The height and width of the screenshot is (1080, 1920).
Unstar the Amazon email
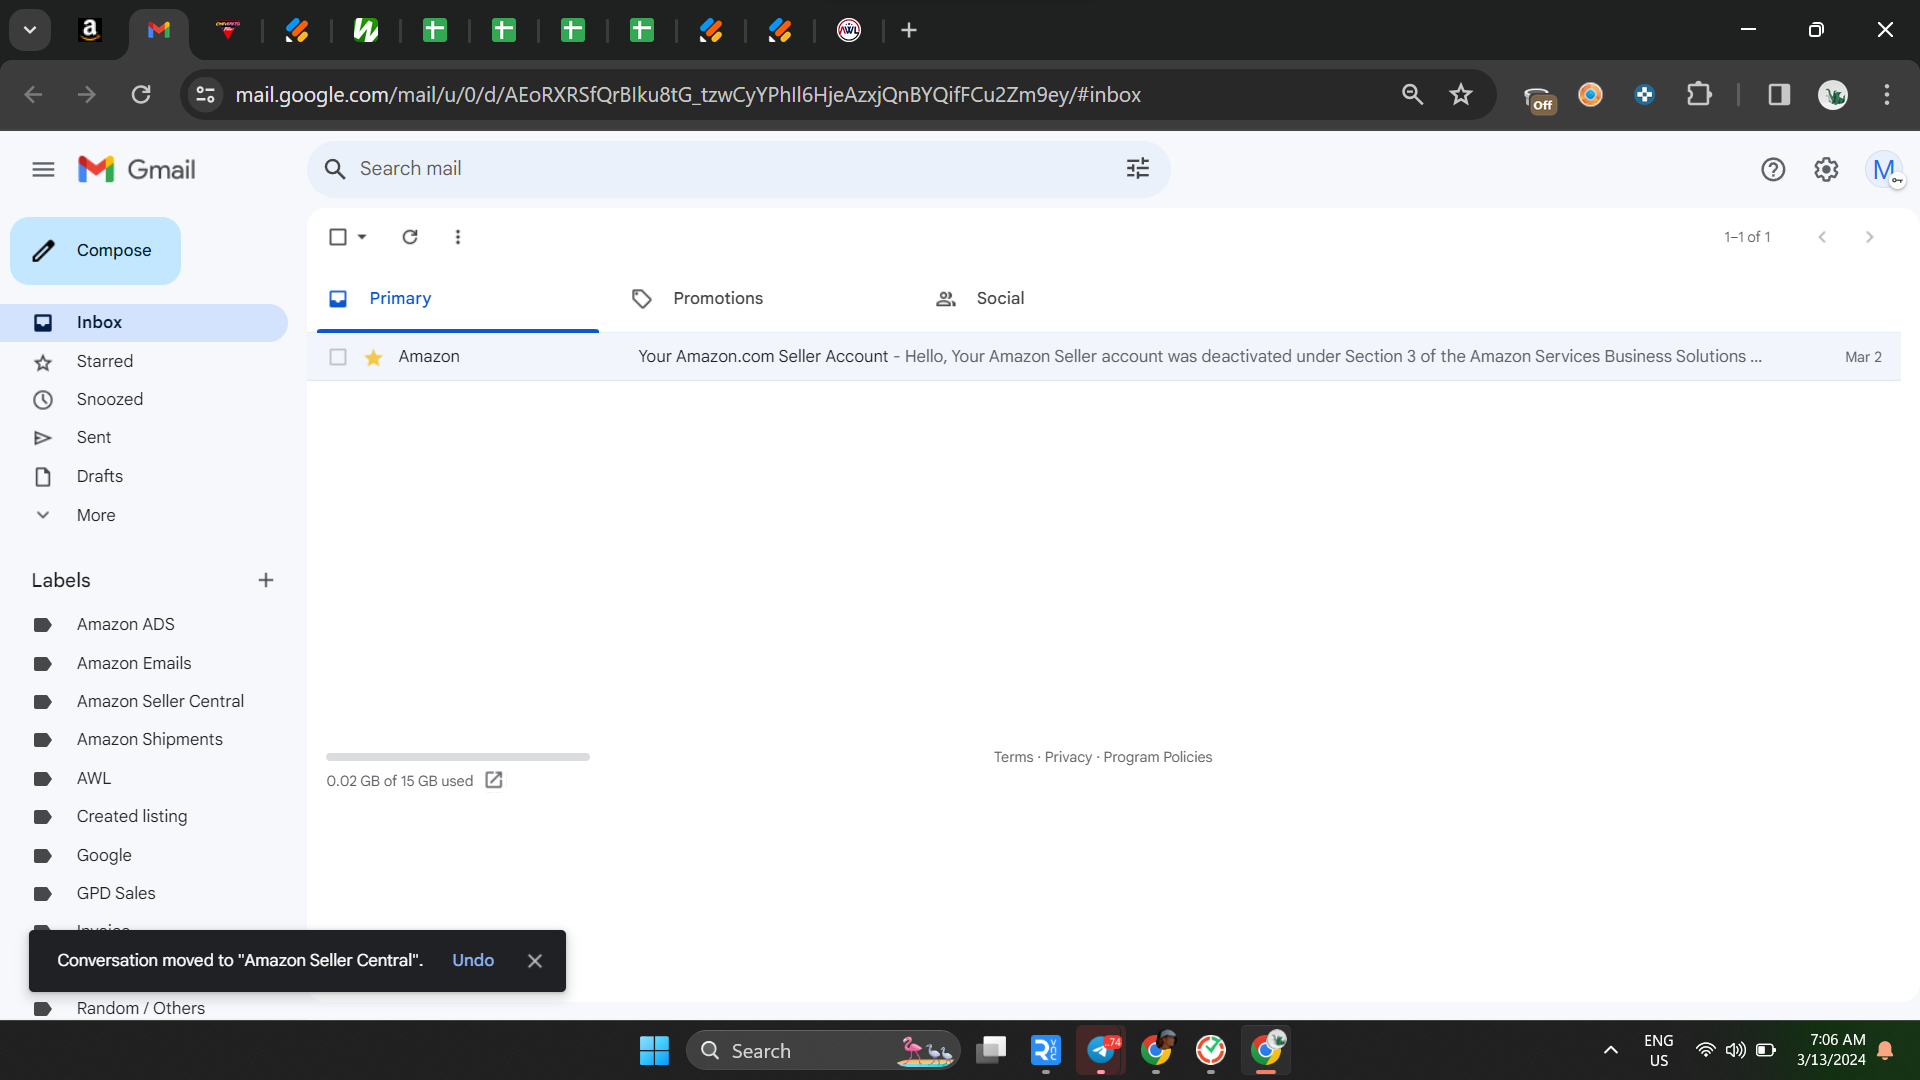[x=374, y=357]
